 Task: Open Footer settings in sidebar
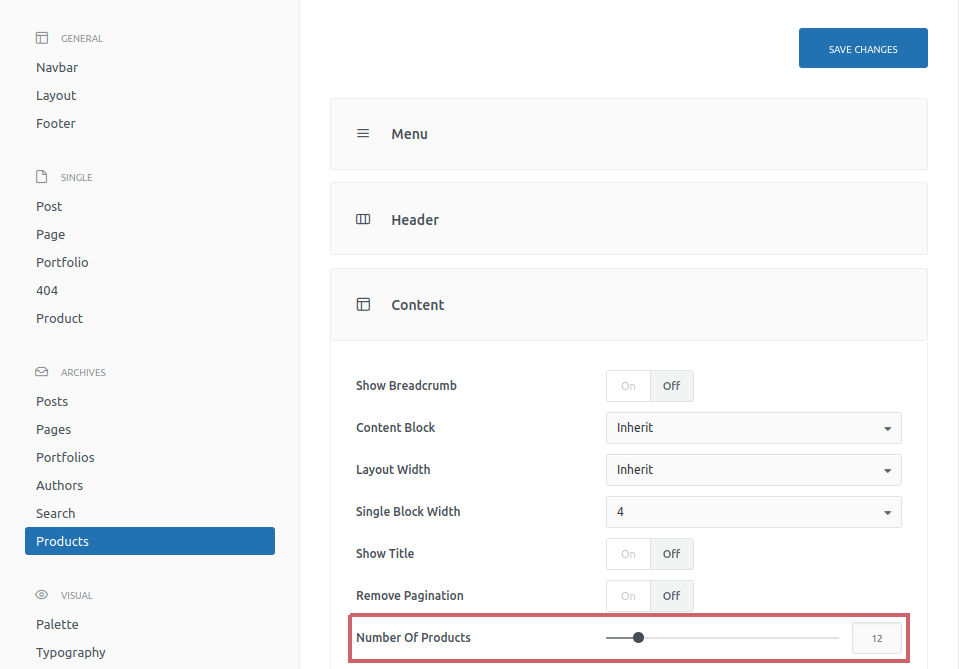pos(56,124)
